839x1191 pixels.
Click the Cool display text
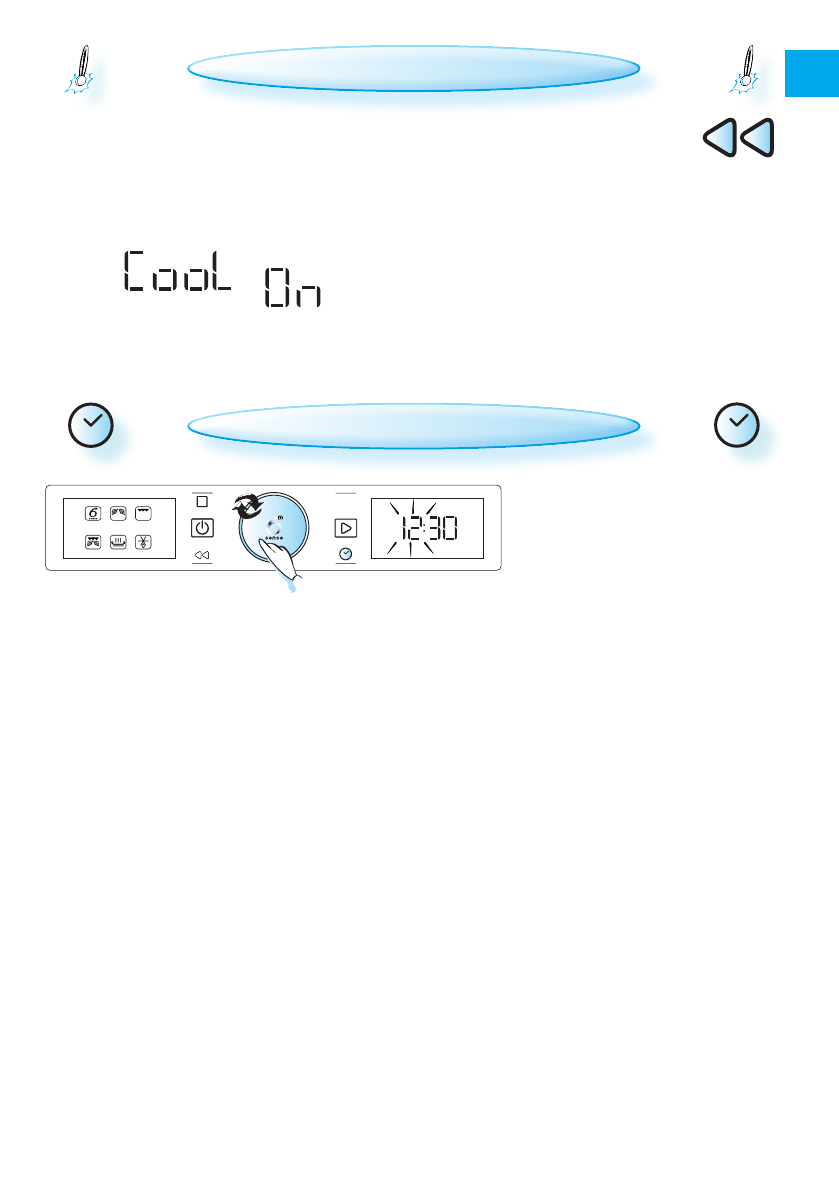point(178,270)
